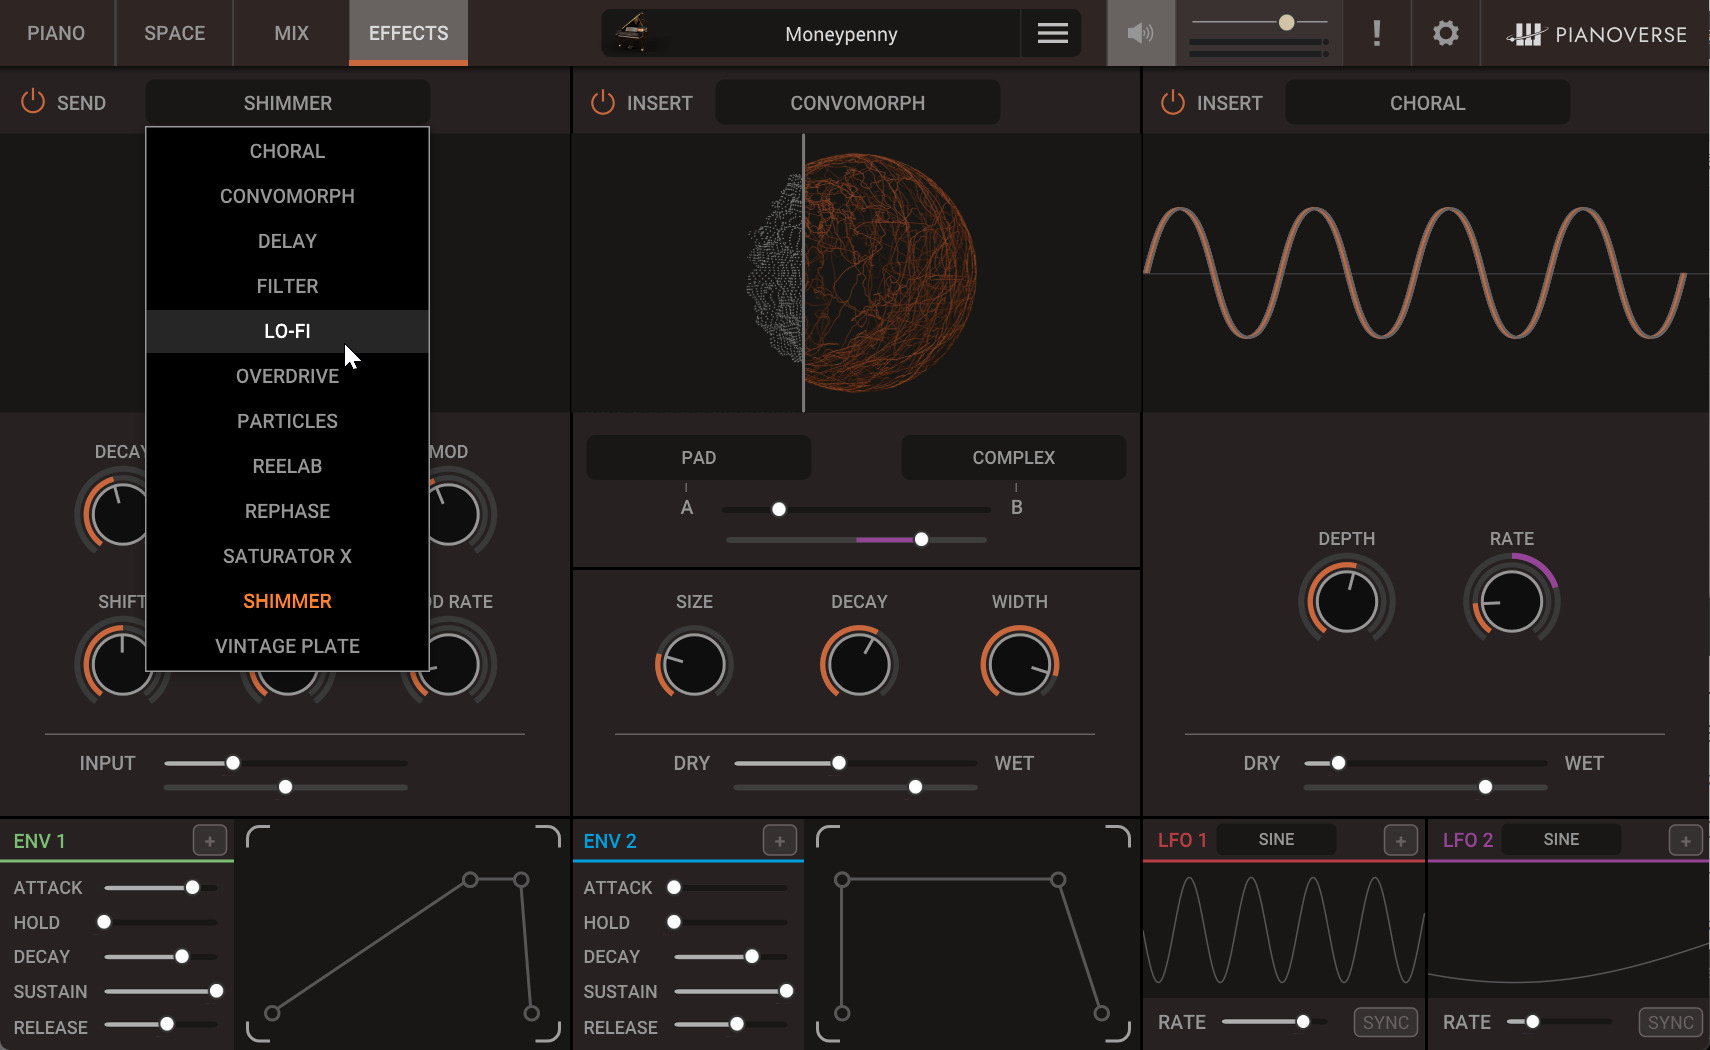Click the exclamation panic icon
This screenshot has height=1050, width=1710.
(1377, 33)
